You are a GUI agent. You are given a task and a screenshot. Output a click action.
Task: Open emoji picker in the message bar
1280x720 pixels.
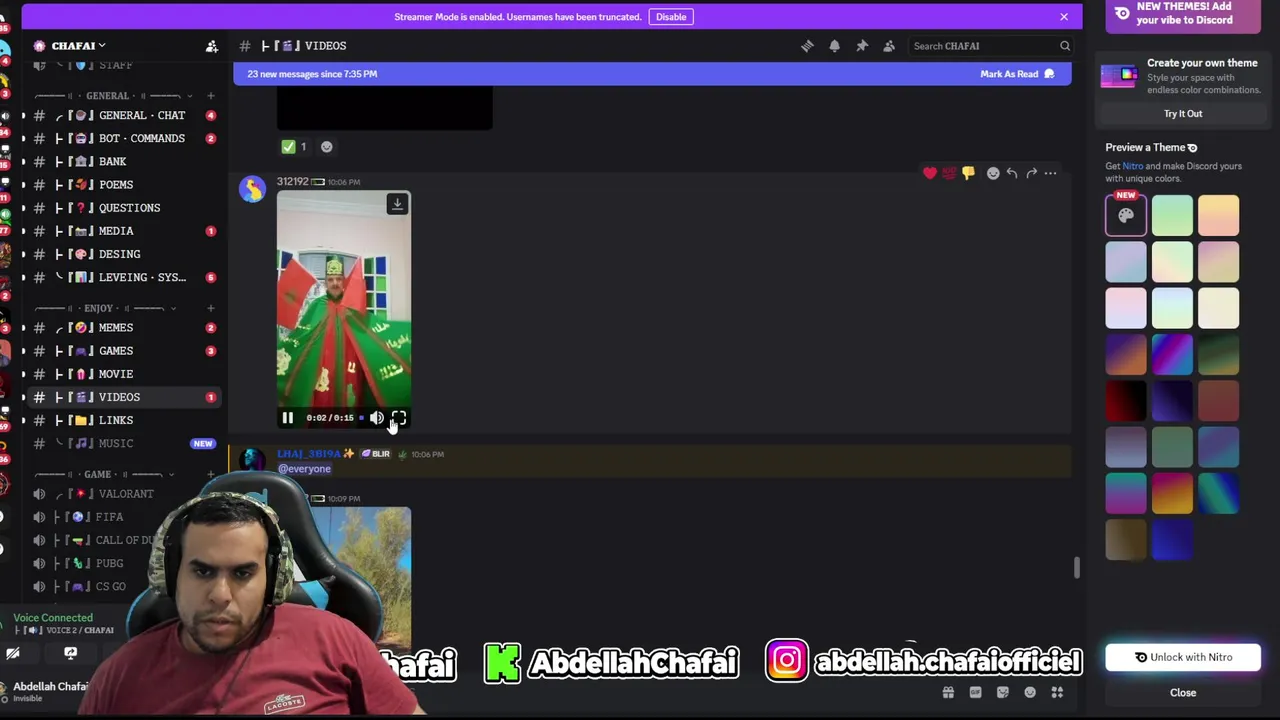tap(1030, 692)
